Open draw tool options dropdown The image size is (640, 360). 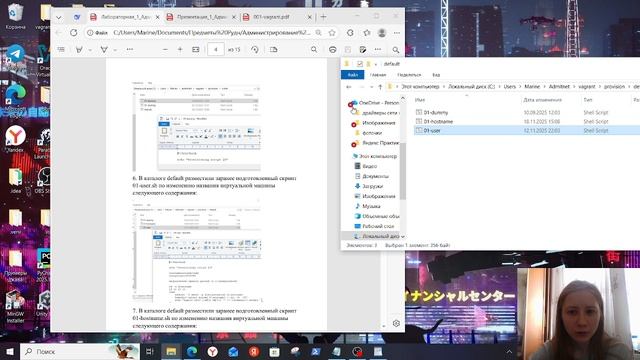click(115, 50)
